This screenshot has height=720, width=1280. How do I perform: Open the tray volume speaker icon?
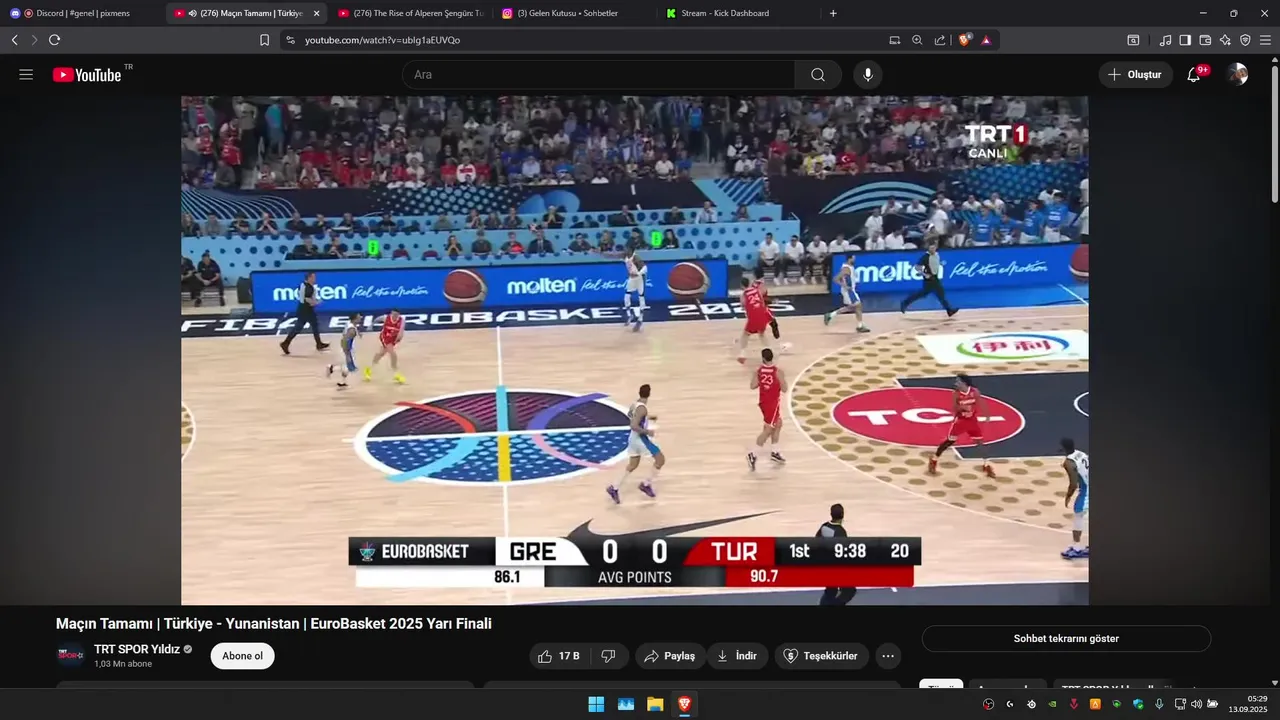tap(1196, 704)
